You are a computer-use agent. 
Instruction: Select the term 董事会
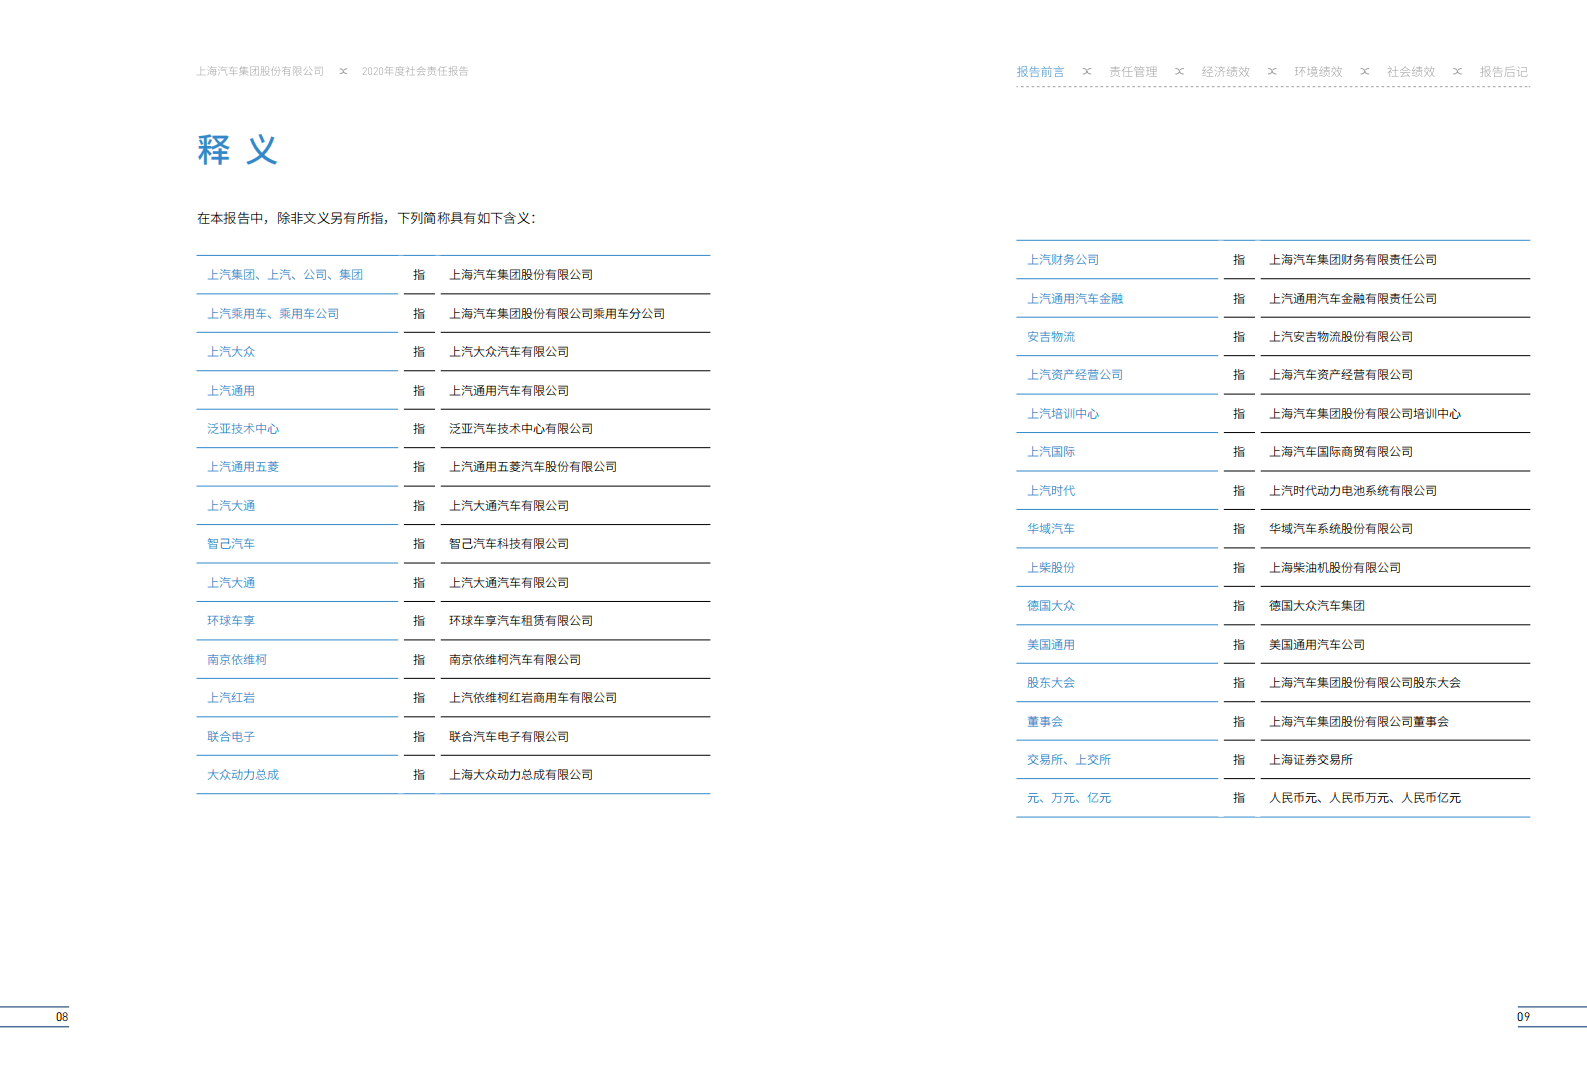point(1045,722)
